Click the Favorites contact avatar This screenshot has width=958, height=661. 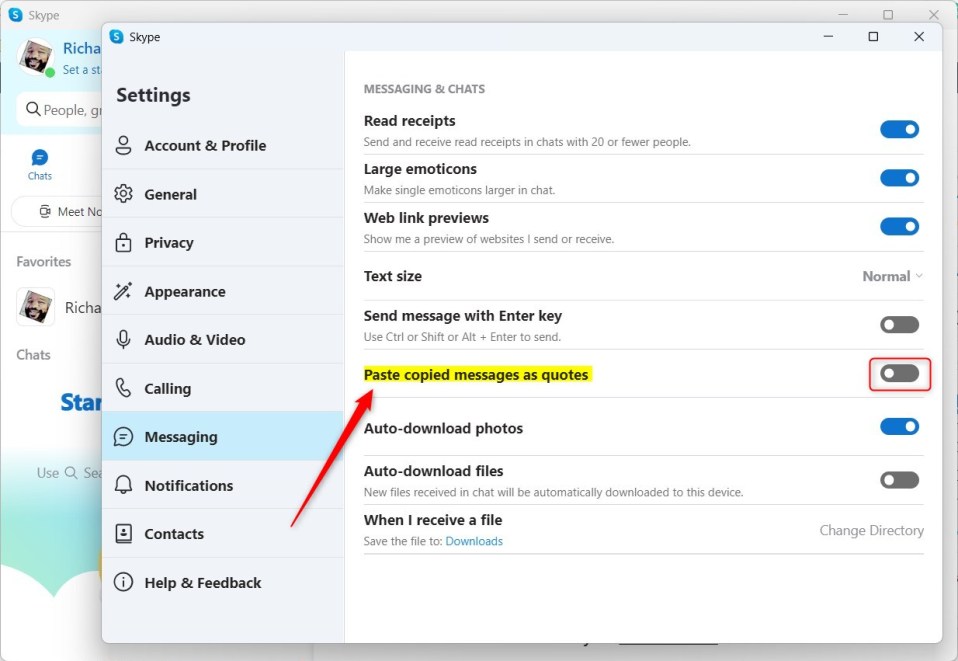click(x=35, y=307)
